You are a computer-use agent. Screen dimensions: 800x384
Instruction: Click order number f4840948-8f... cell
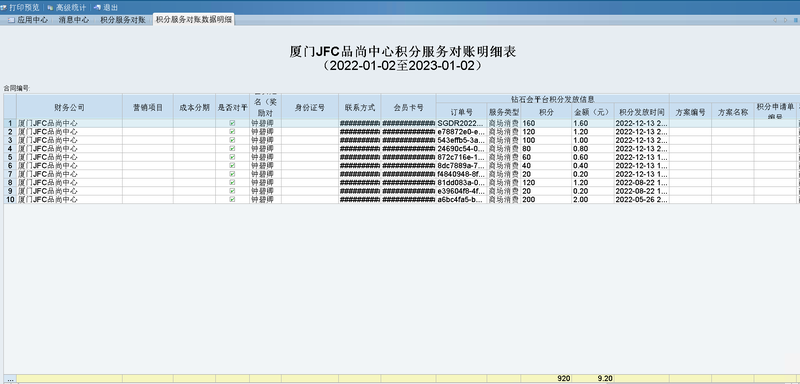(461, 174)
